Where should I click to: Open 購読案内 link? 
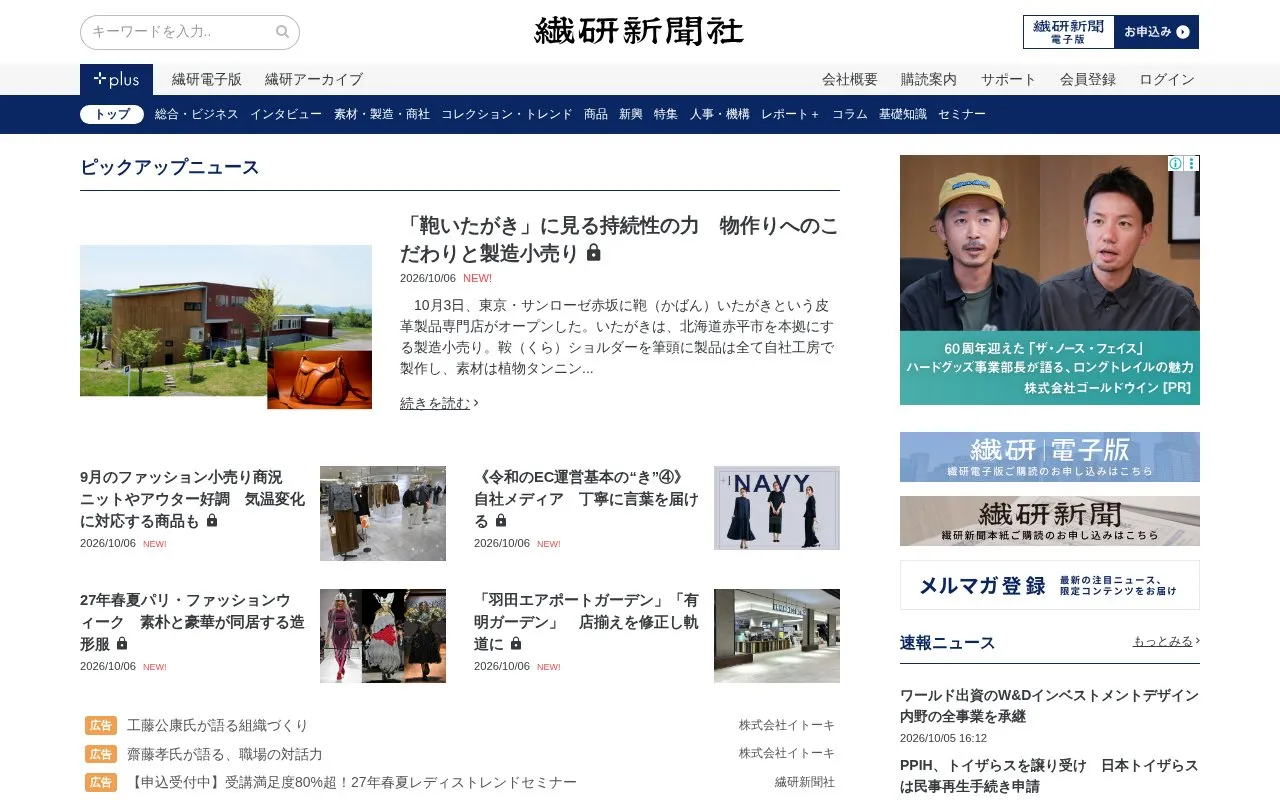[929, 79]
